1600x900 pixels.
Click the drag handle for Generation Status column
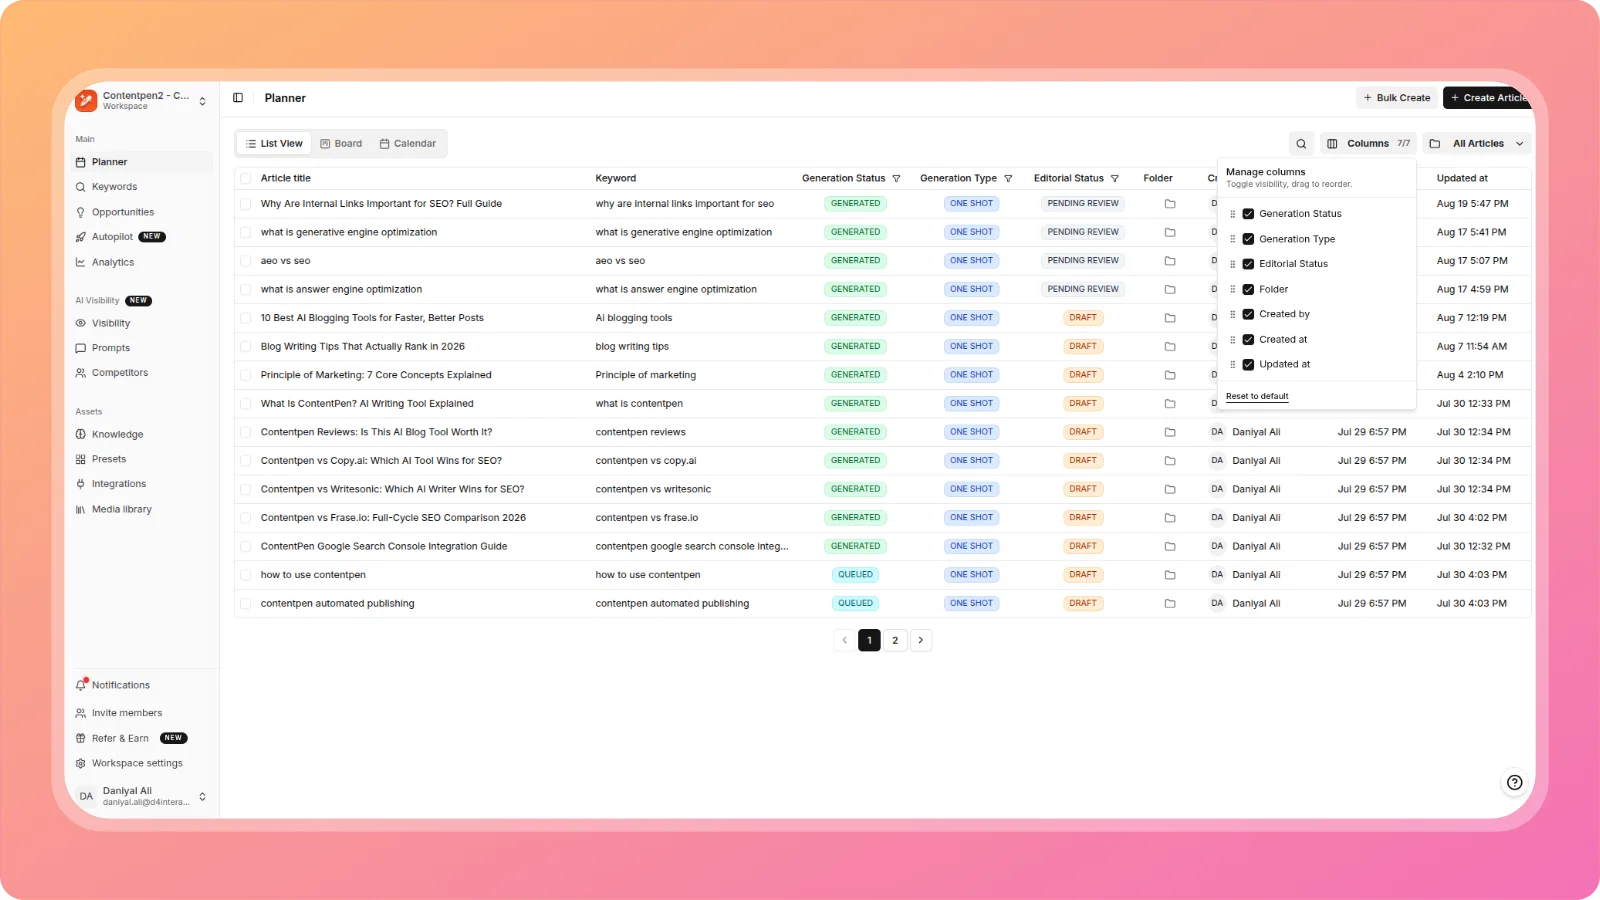click(1232, 214)
